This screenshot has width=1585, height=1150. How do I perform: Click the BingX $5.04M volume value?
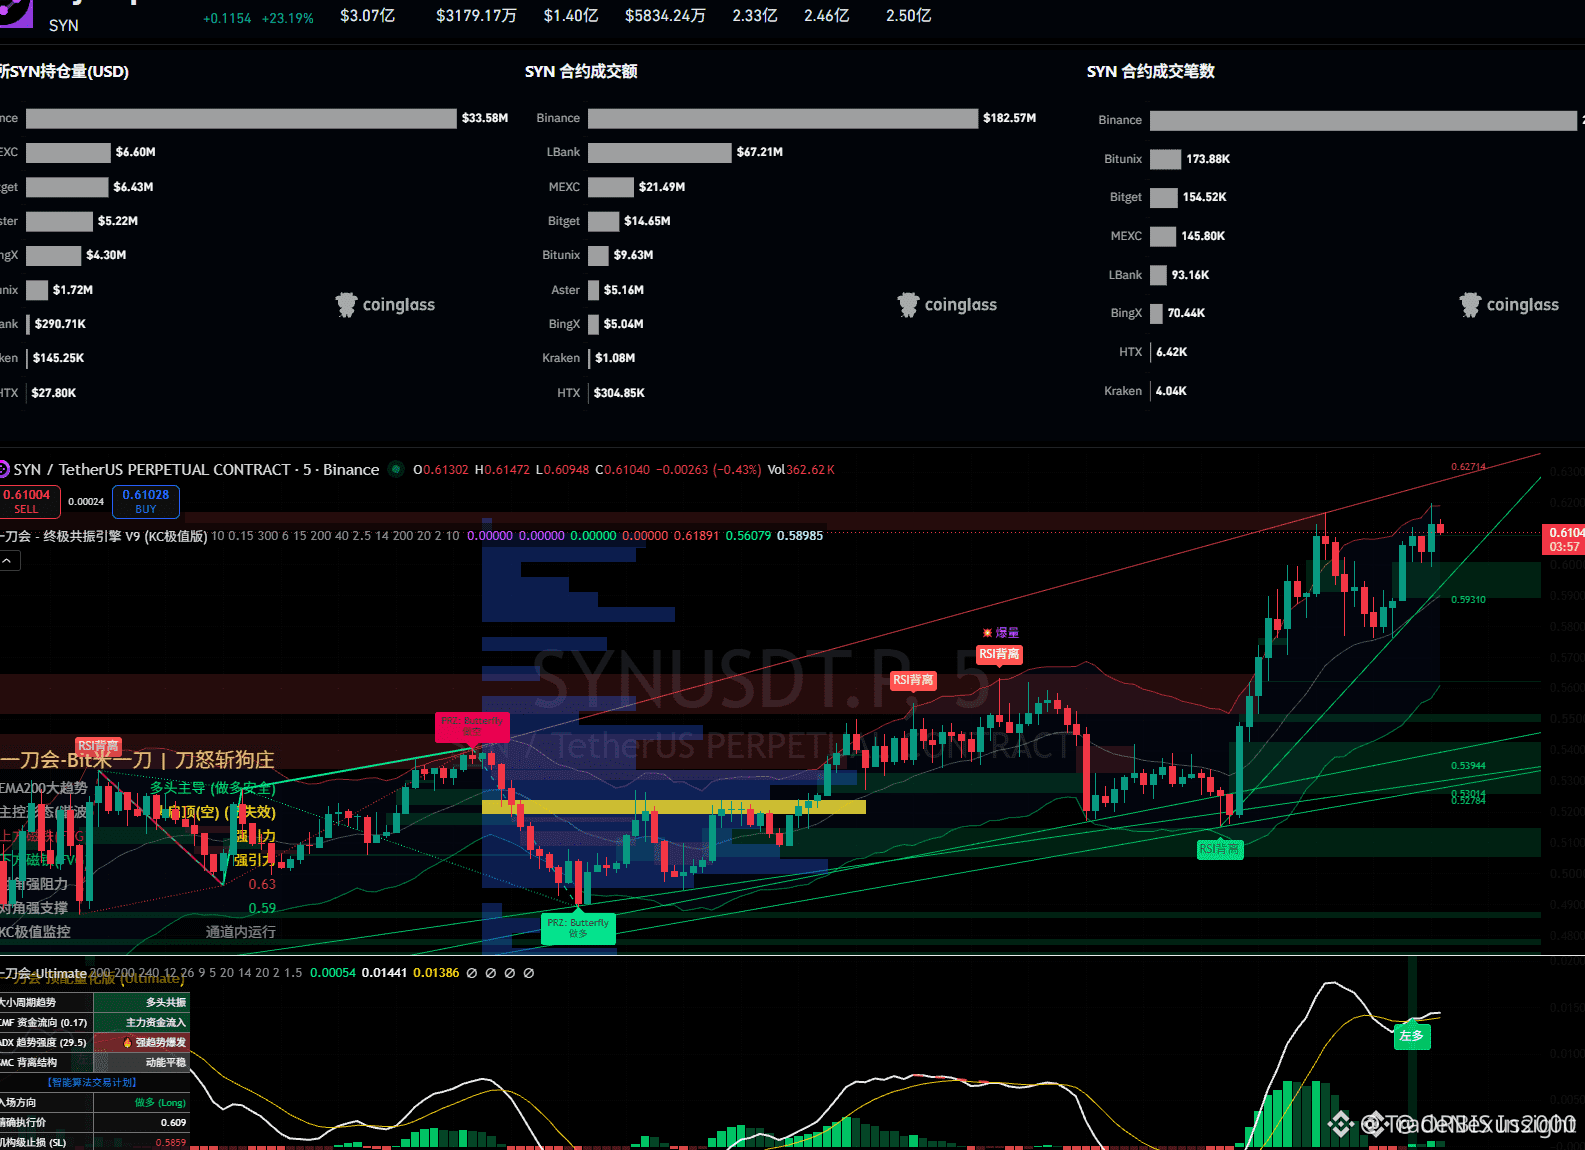(624, 324)
